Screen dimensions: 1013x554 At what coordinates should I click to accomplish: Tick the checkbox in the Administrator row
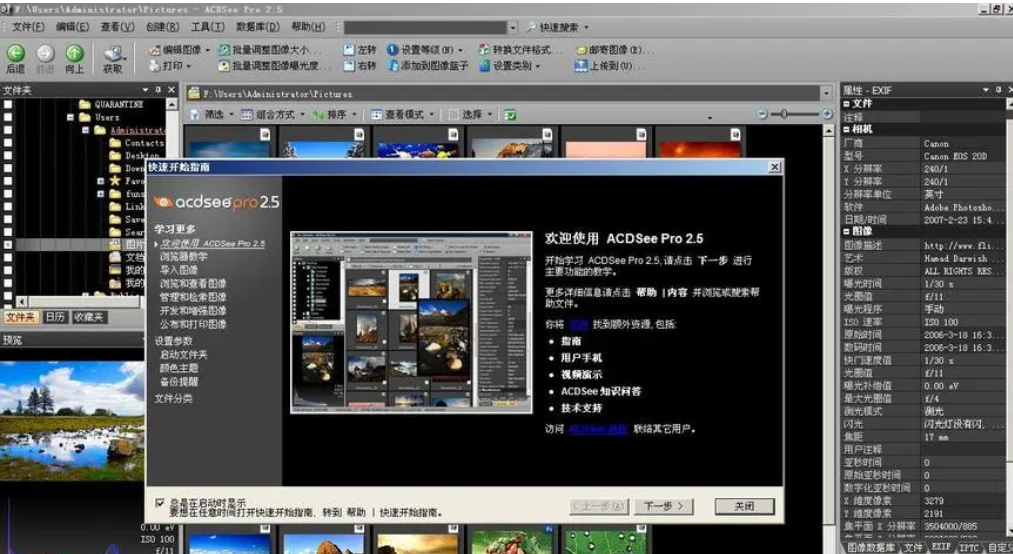(8, 130)
